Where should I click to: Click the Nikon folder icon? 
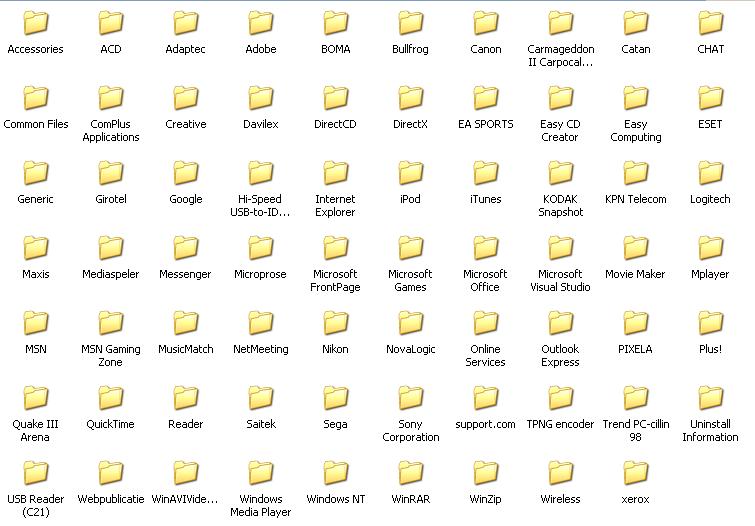tap(336, 323)
